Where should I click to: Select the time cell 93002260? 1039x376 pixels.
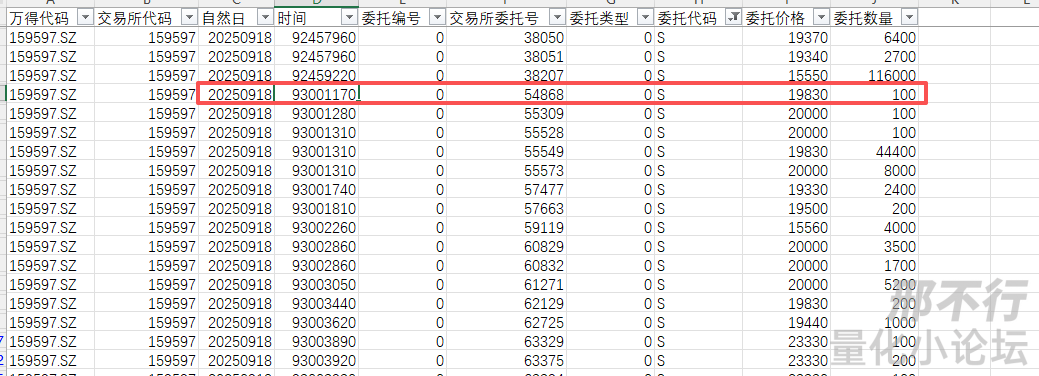pos(317,227)
